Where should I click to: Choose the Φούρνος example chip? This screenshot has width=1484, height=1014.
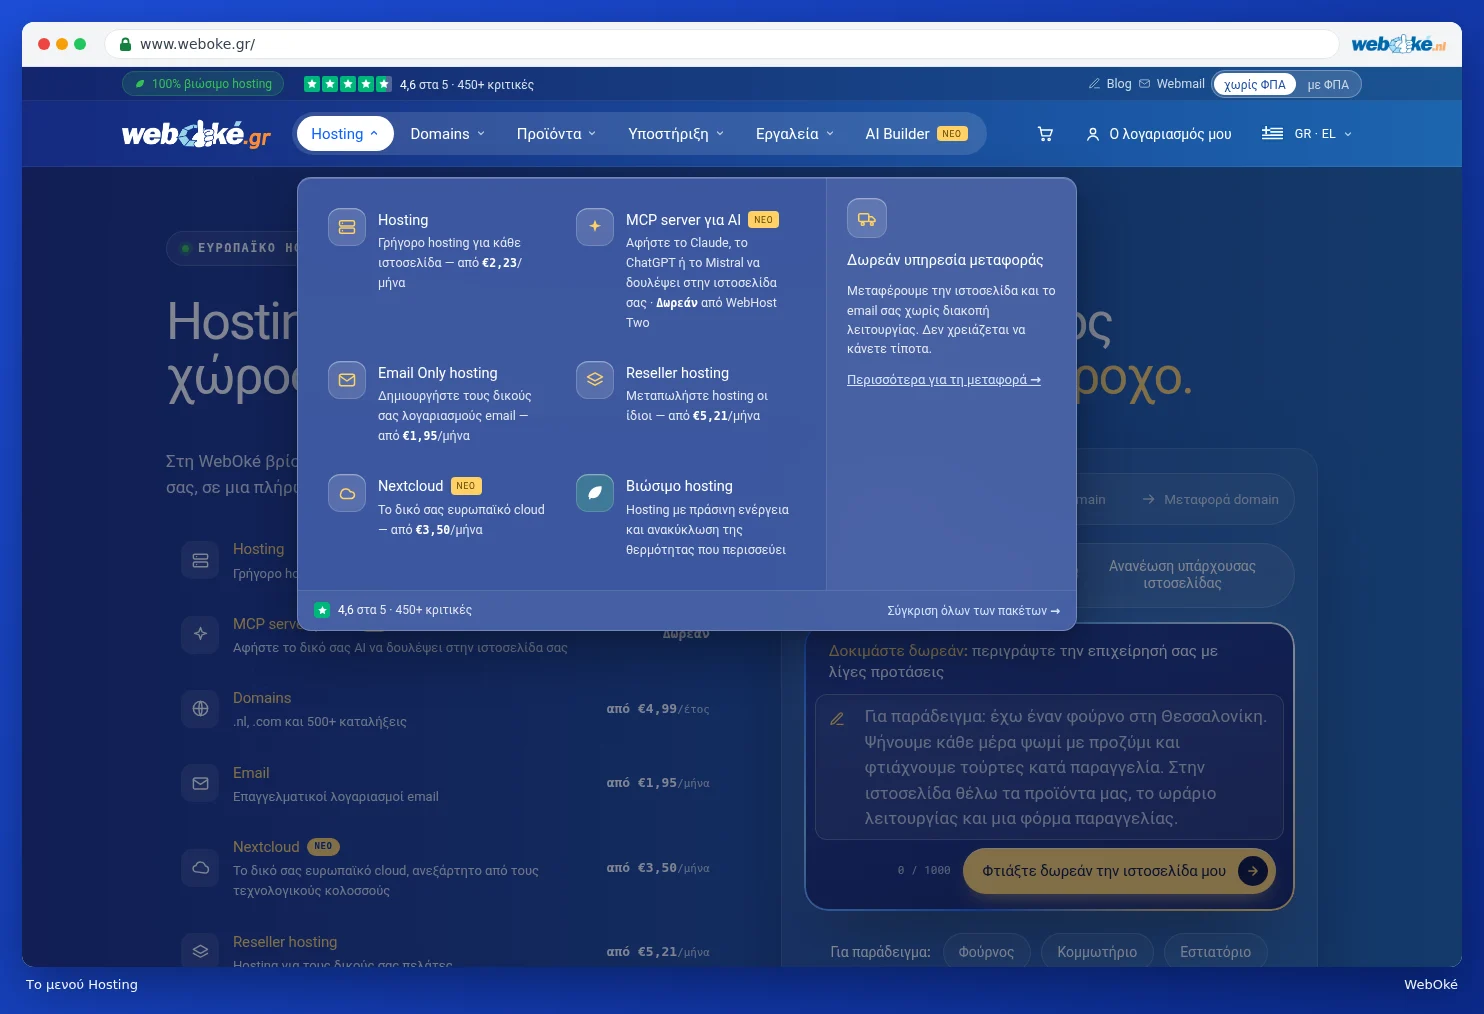(x=986, y=952)
